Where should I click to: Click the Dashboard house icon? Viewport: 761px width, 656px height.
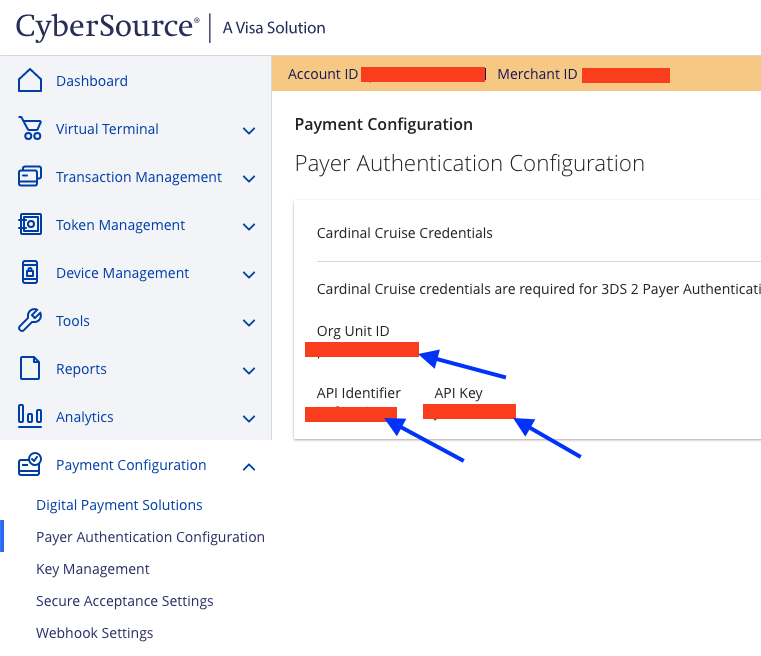[30, 80]
